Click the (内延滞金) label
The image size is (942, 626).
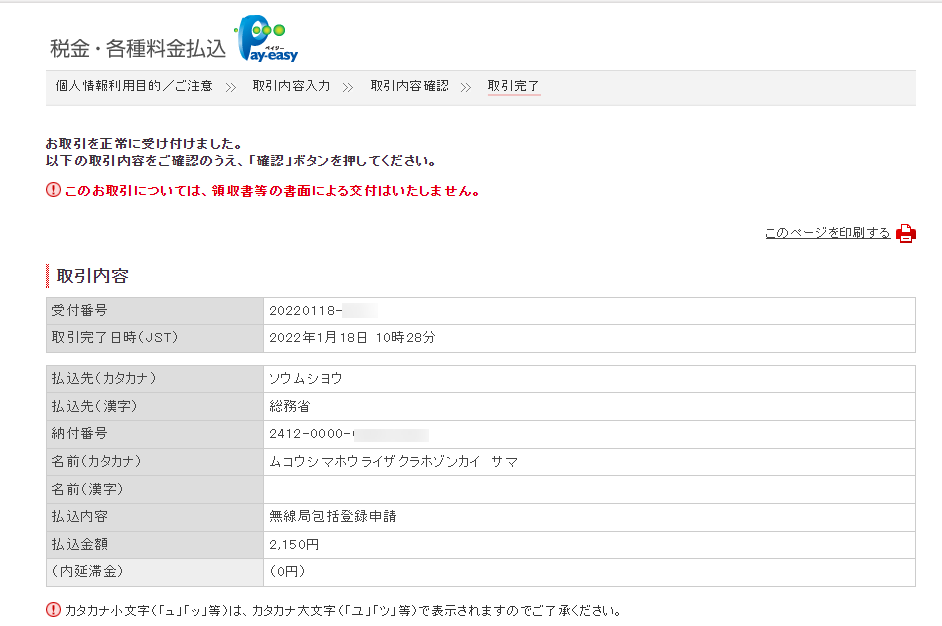tap(87, 571)
